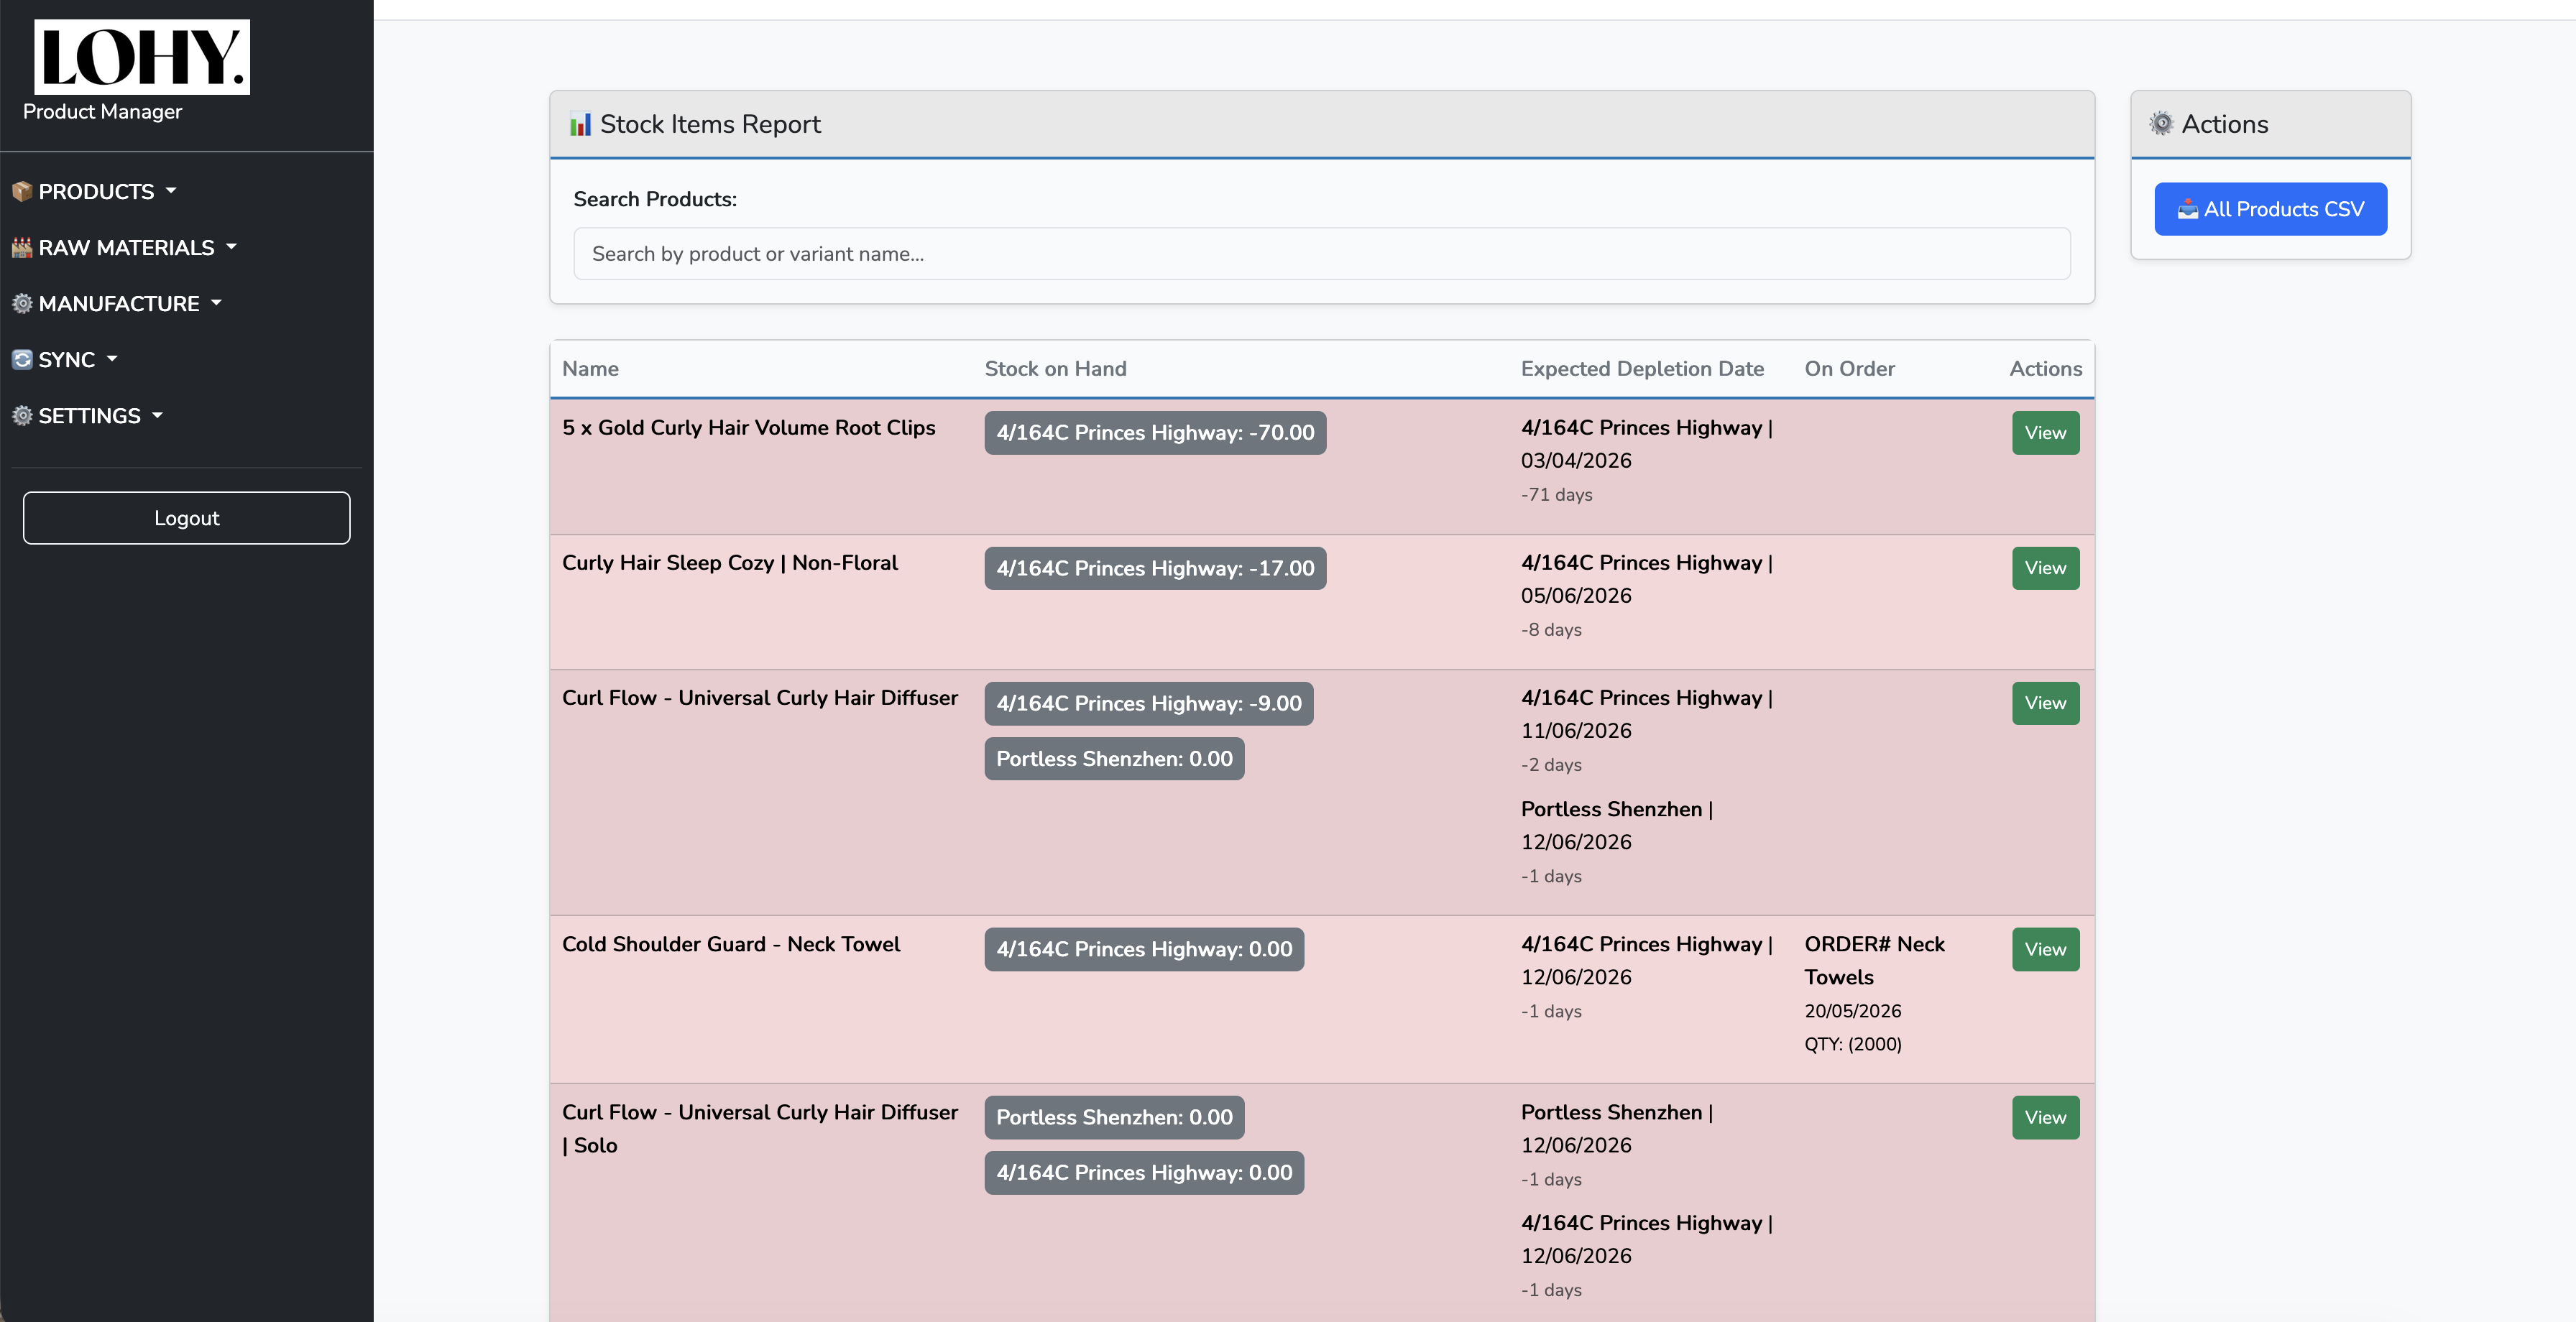Click the QTY: (2000) order quantity
The width and height of the screenshot is (2576, 1322).
1853,1044
